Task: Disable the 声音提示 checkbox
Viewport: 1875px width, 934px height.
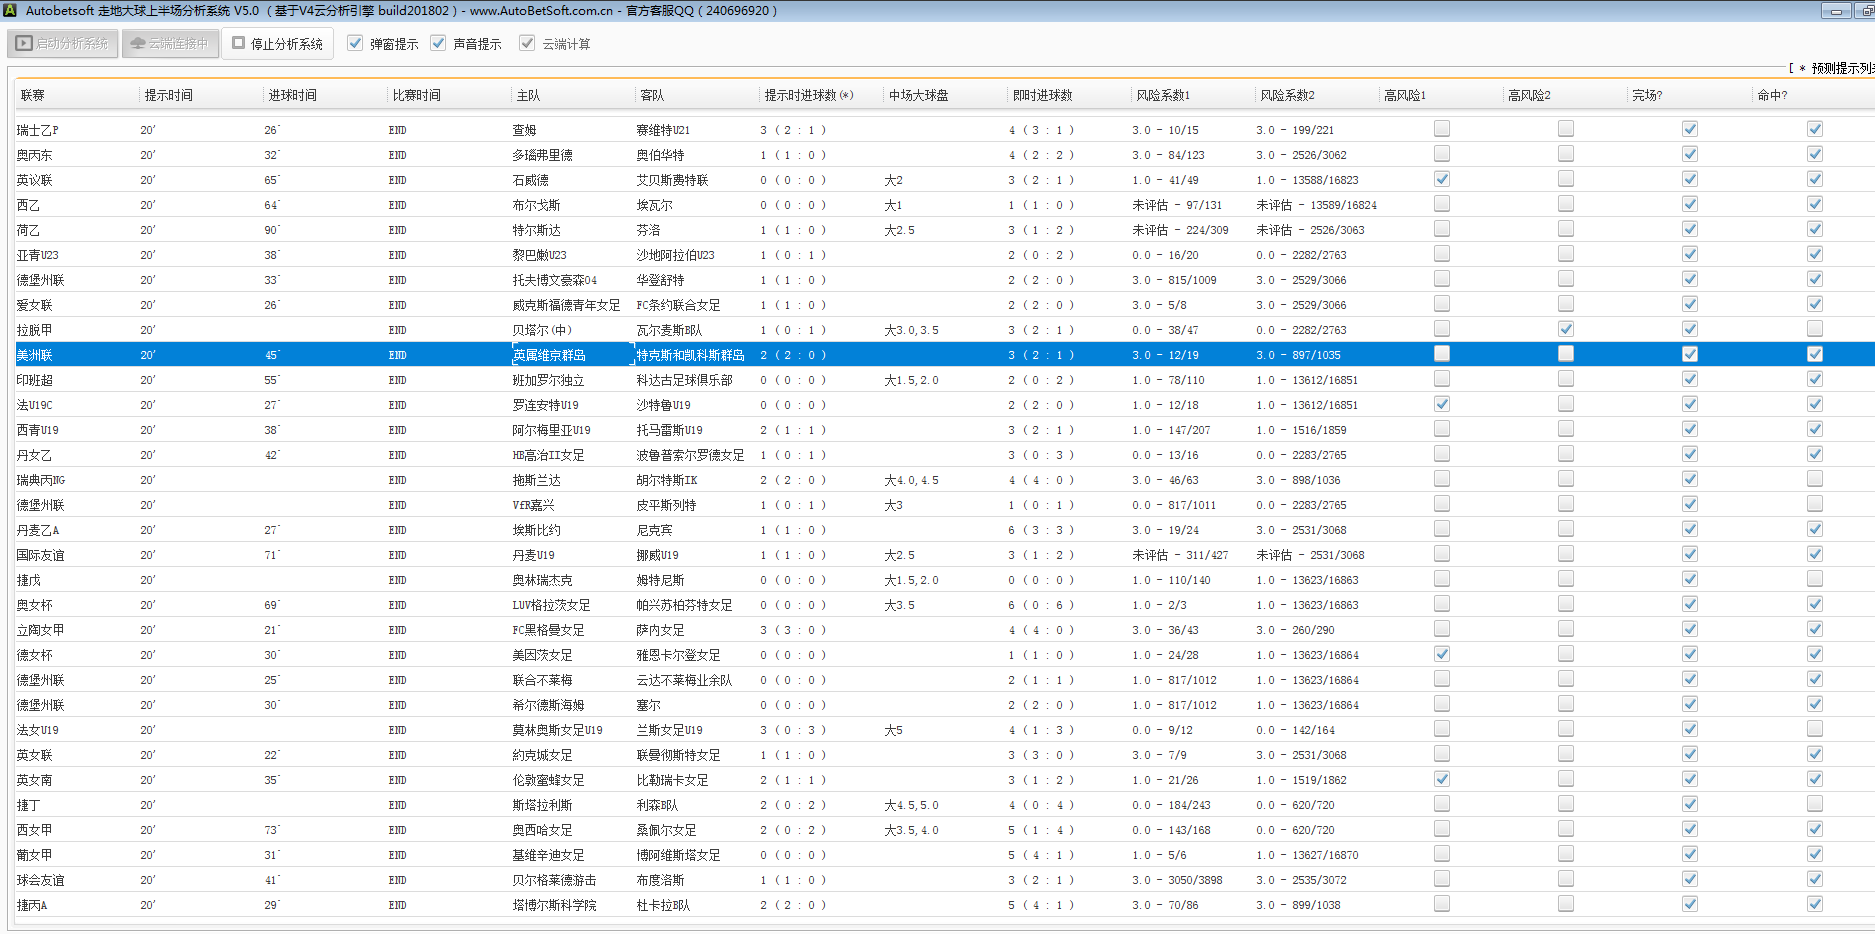Action: [x=438, y=44]
